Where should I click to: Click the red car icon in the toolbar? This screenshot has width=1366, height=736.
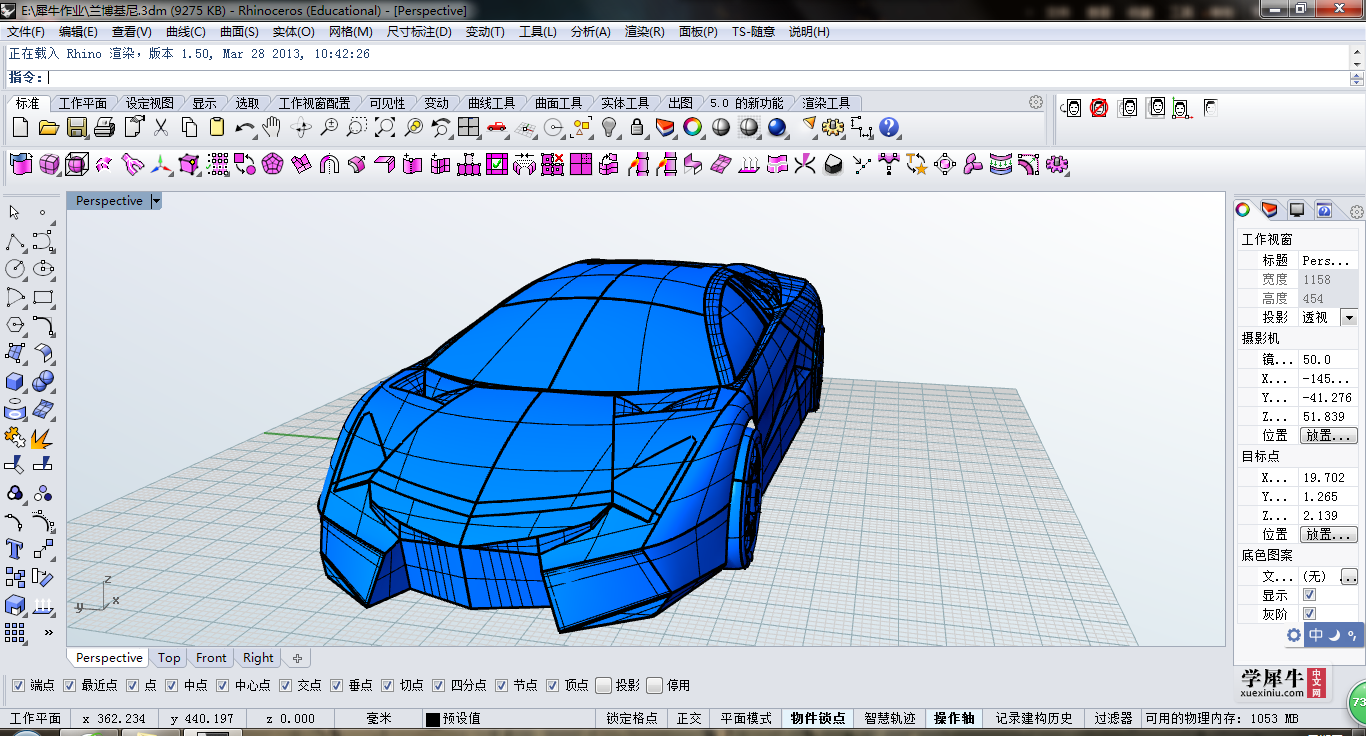[x=497, y=127]
